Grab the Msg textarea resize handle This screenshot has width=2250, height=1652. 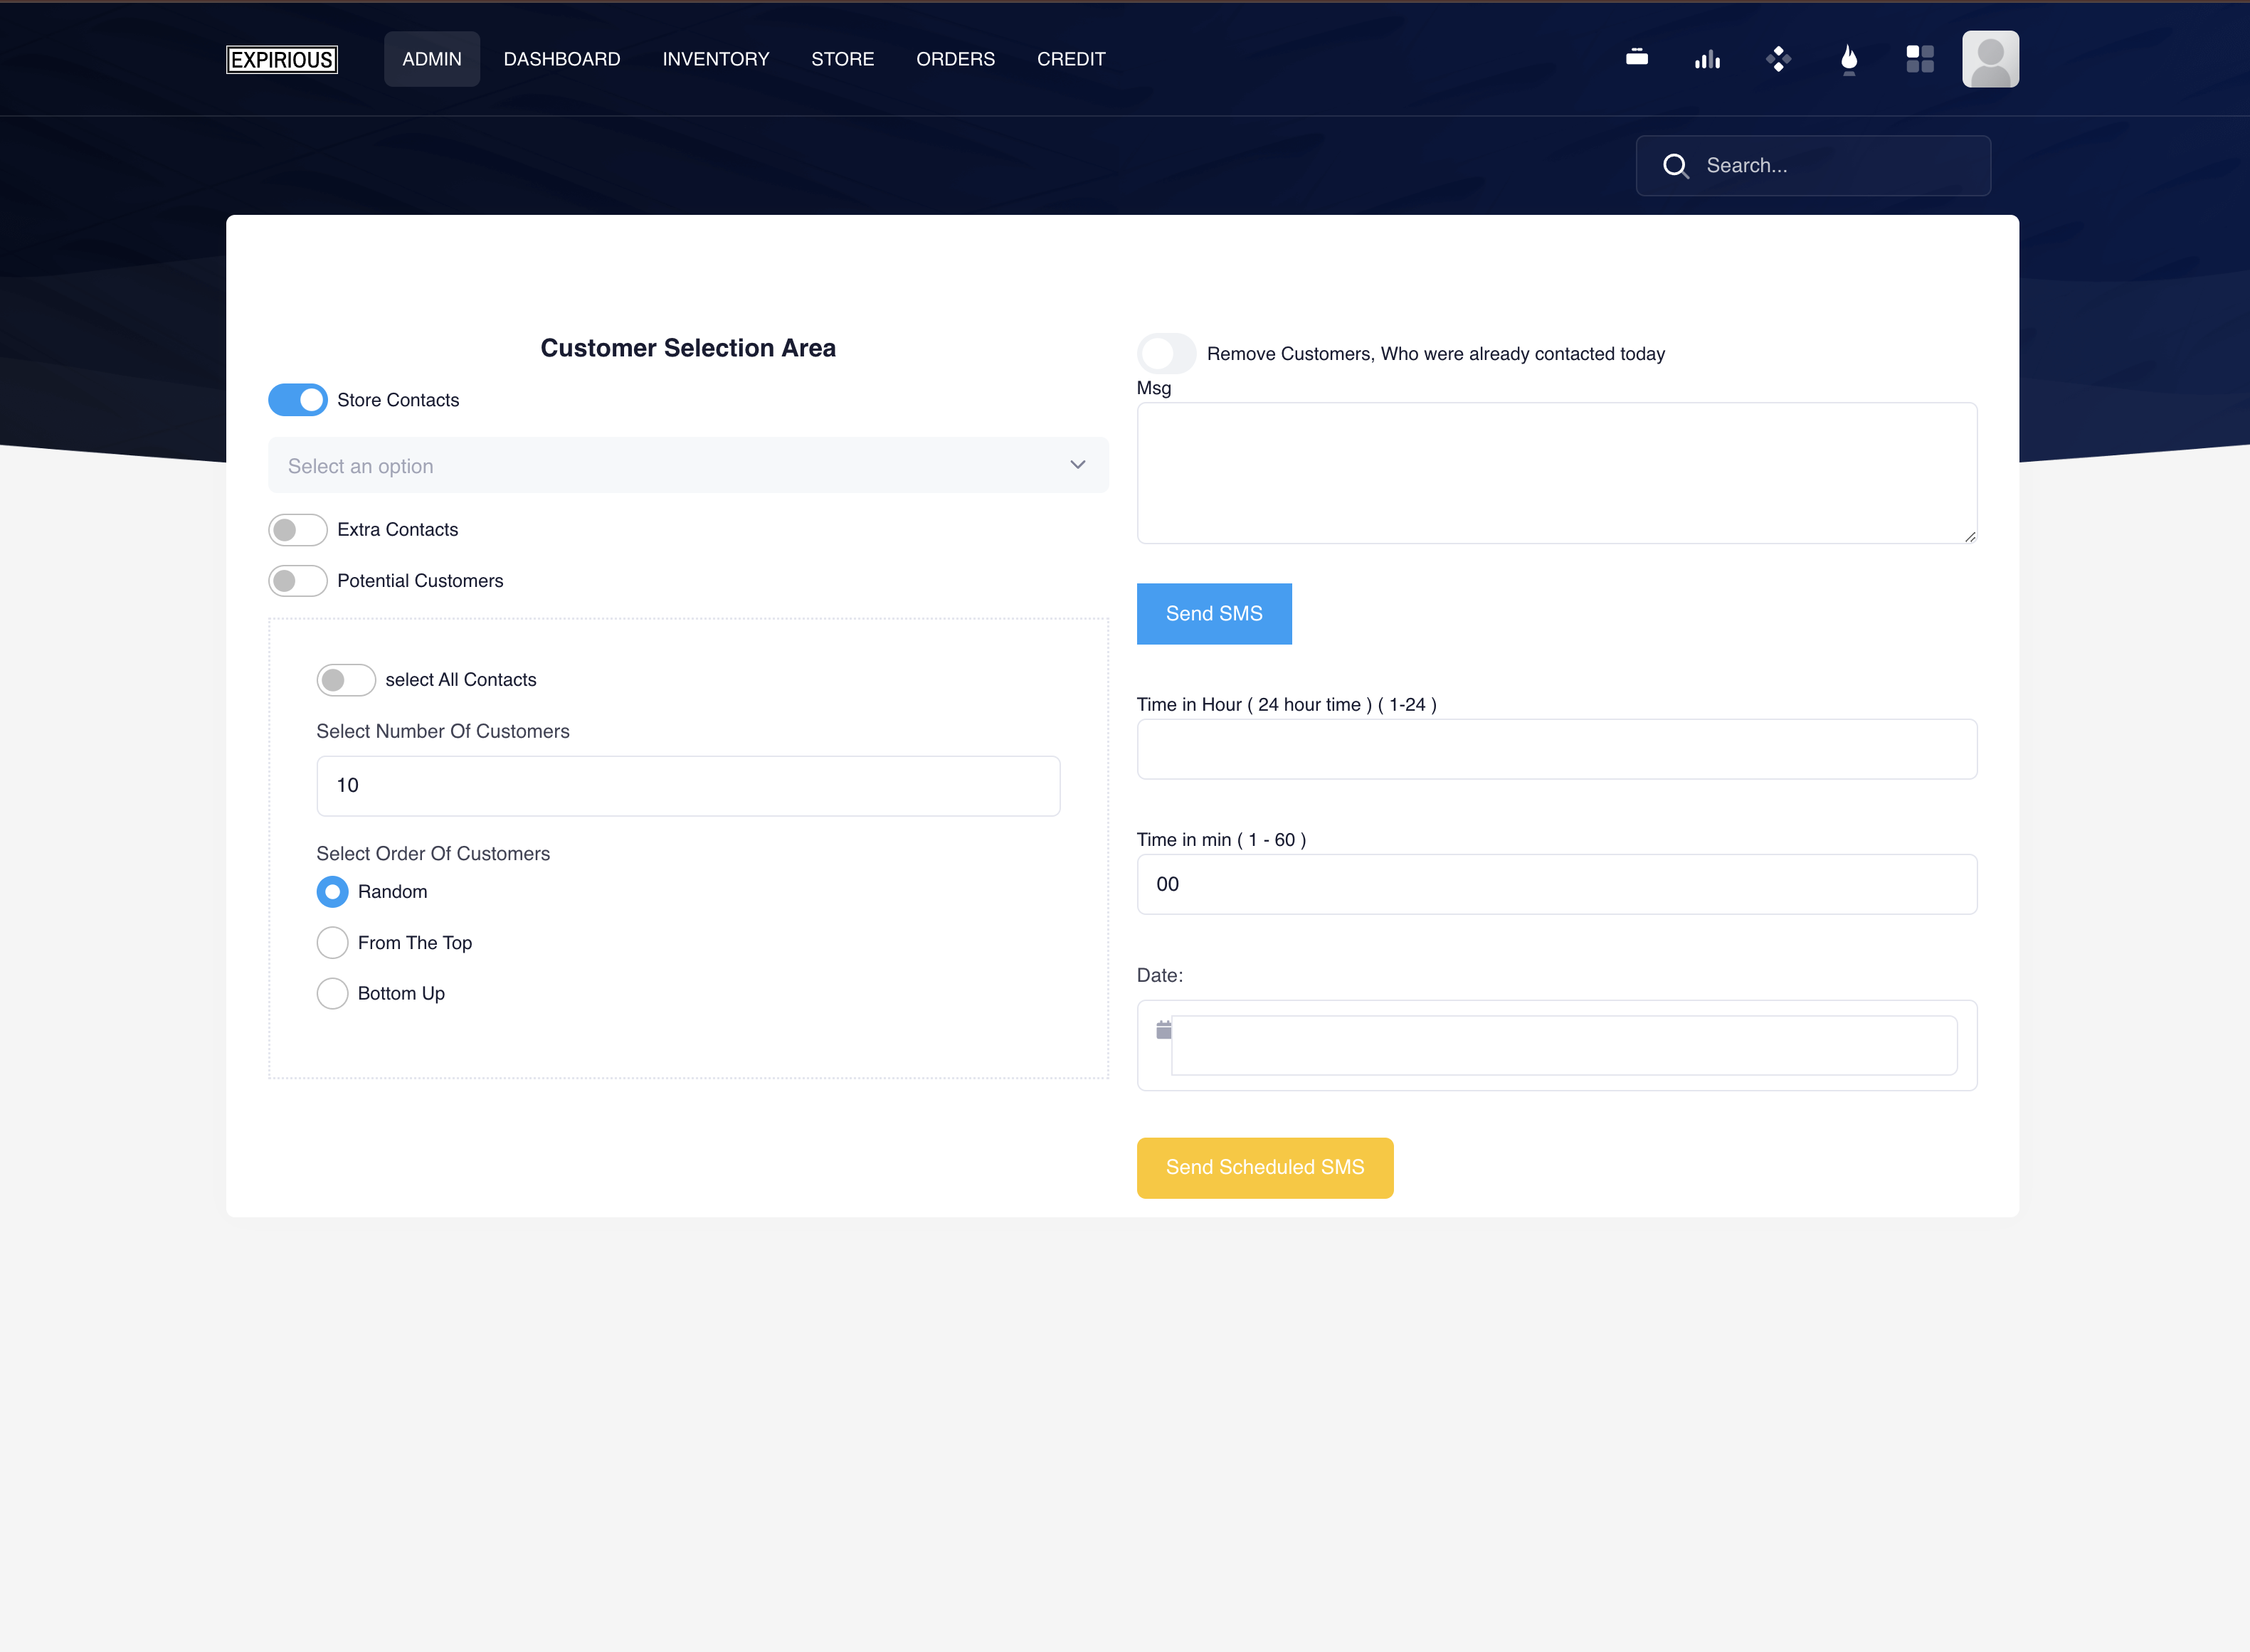click(1970, 537)
